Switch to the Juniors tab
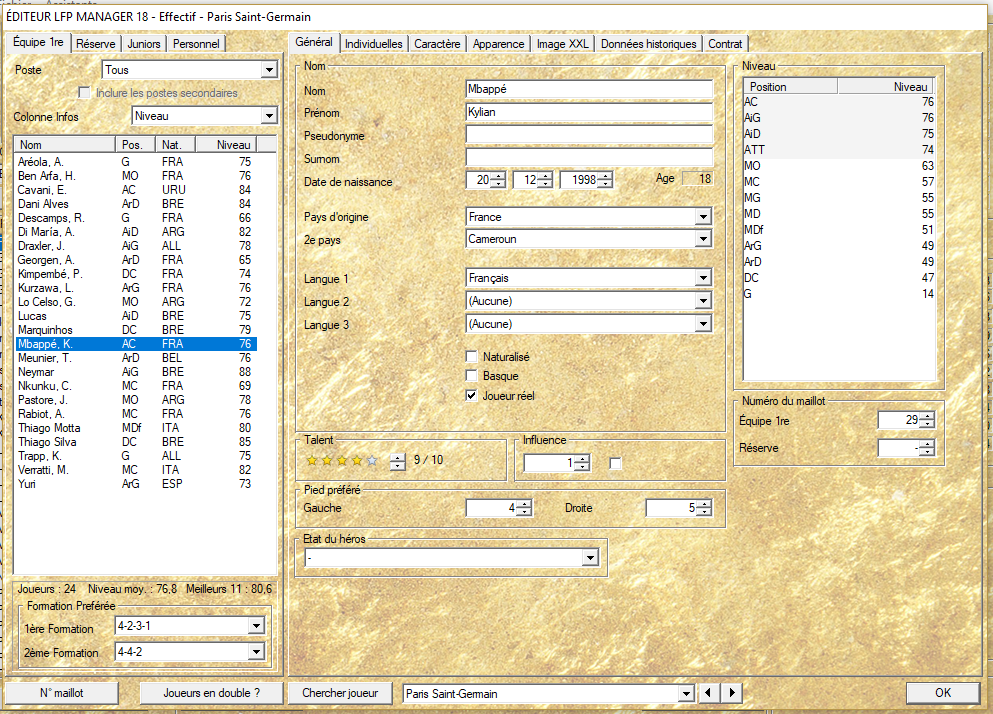993x714 pixels. pyautogui.click(x=144, y=44)
